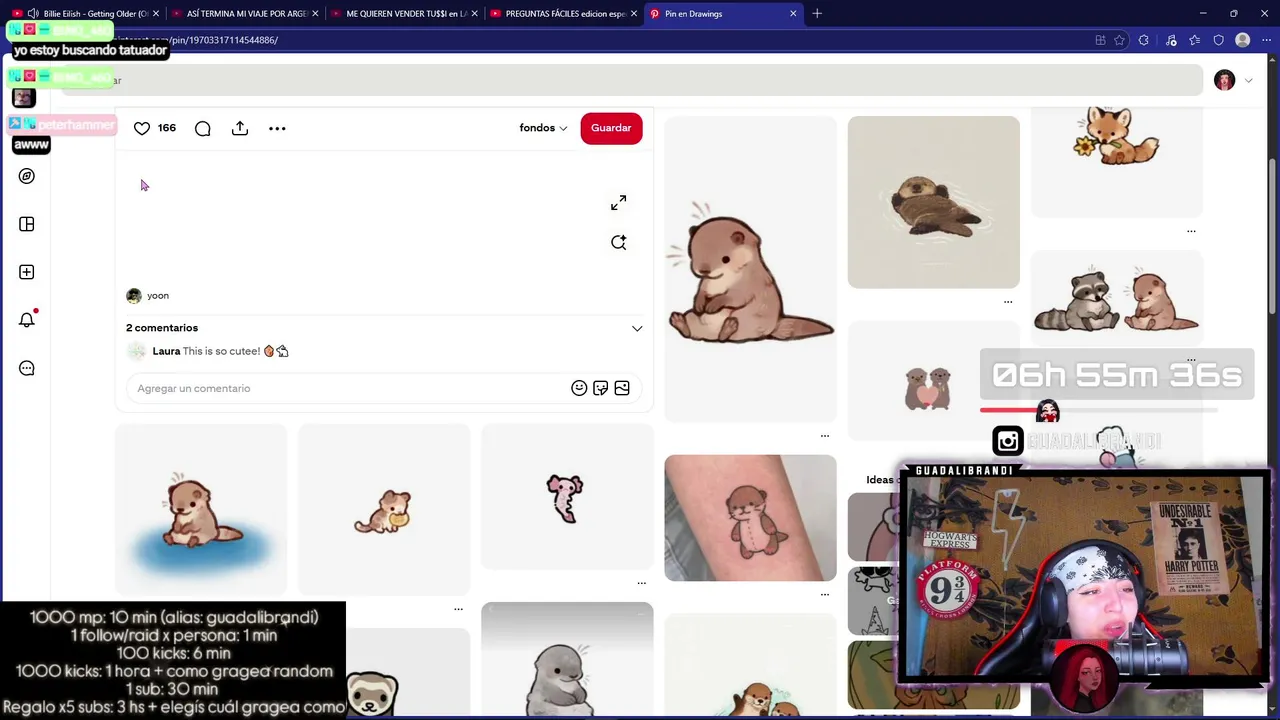Open the grey seal drawing pin
Viewport: 1280px width, 720px height.
click(x=567, y=659)
